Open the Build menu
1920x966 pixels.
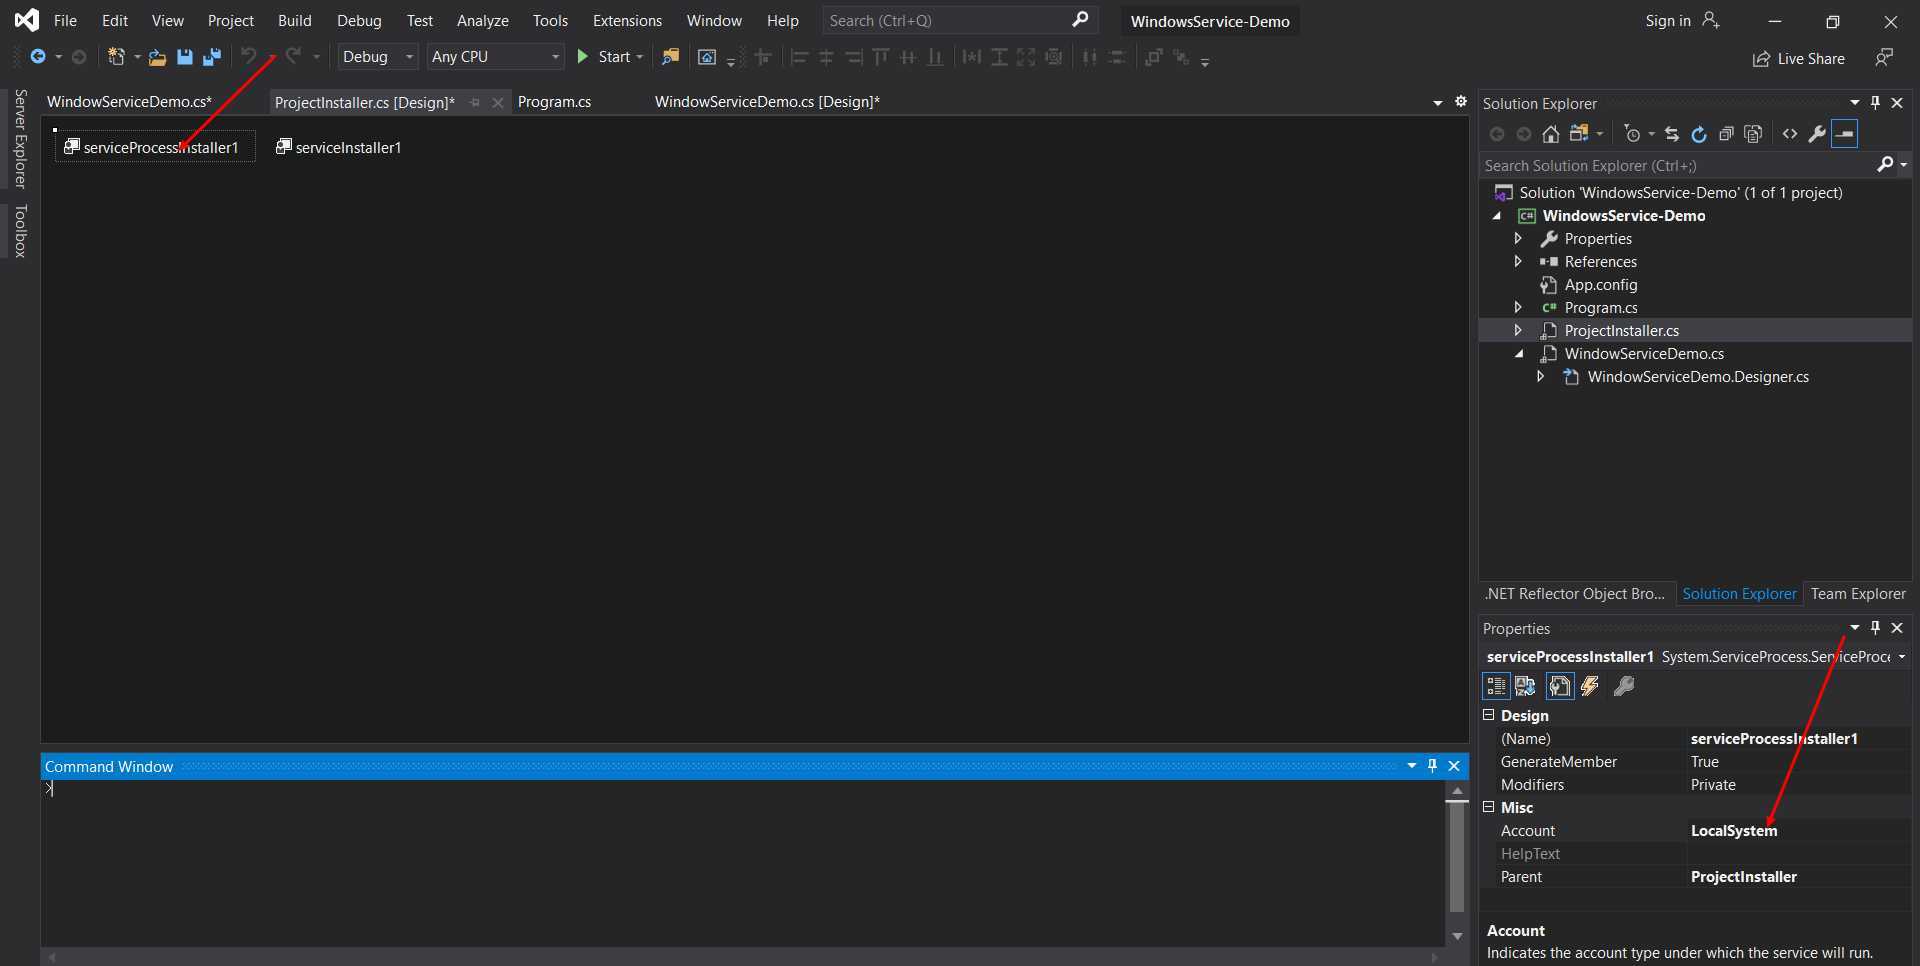(295, 20)
